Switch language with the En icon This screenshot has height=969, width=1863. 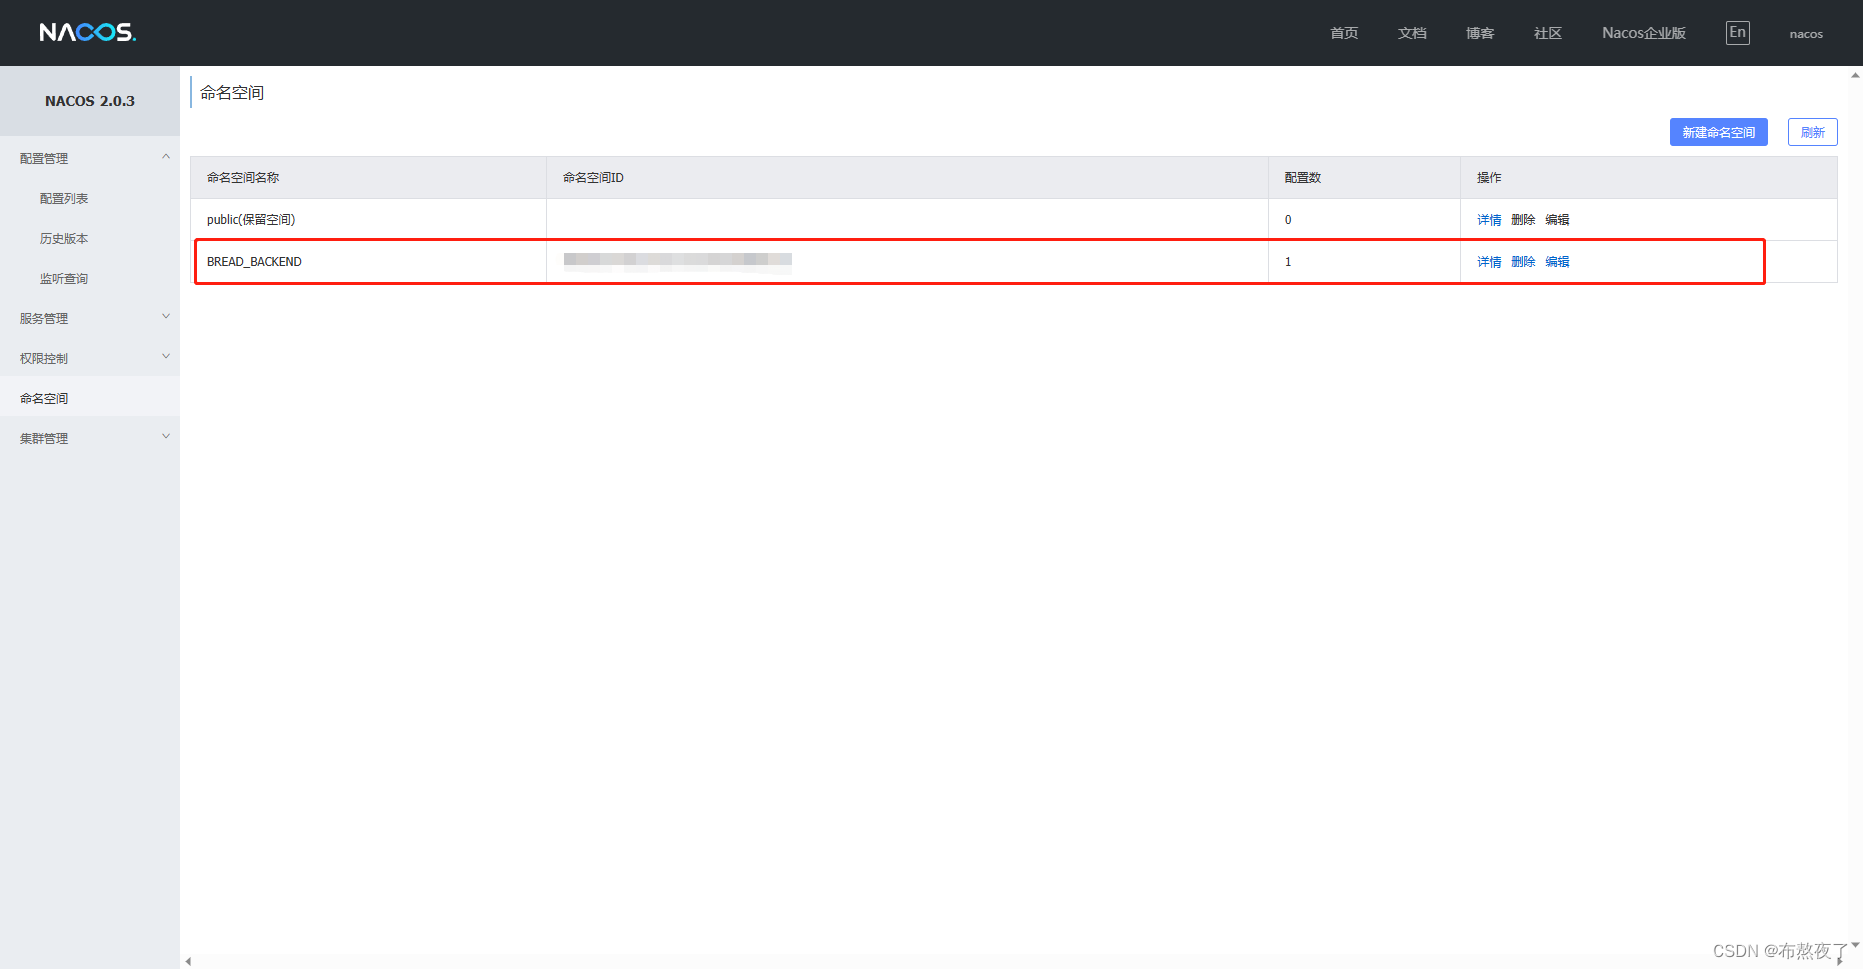[1737, 33]
